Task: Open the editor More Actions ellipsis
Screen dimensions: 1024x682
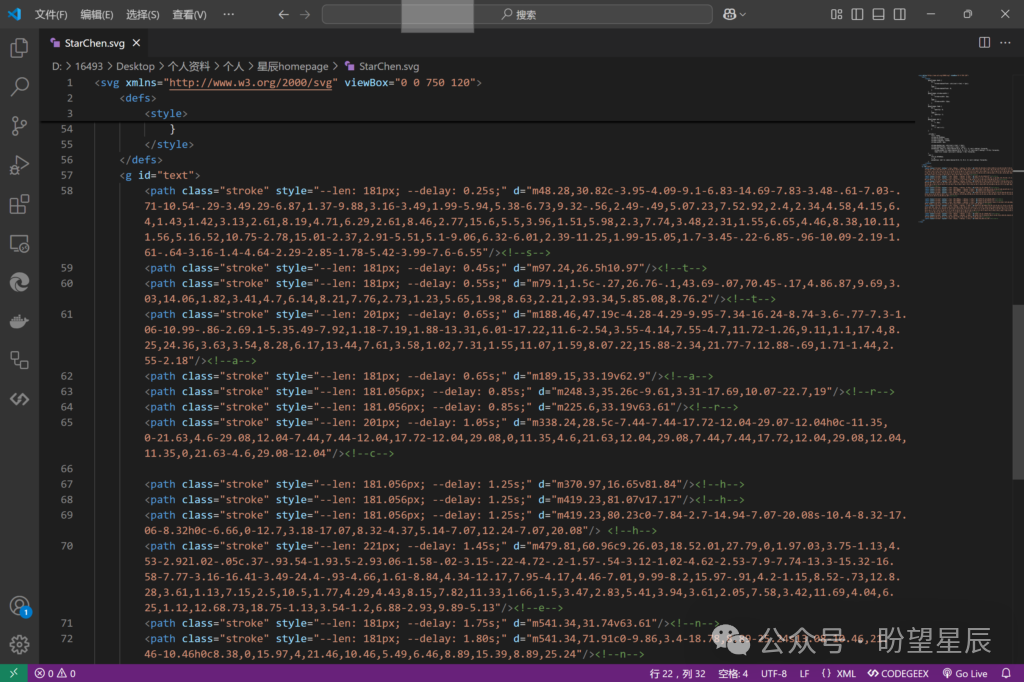Action: point(1005,42)
